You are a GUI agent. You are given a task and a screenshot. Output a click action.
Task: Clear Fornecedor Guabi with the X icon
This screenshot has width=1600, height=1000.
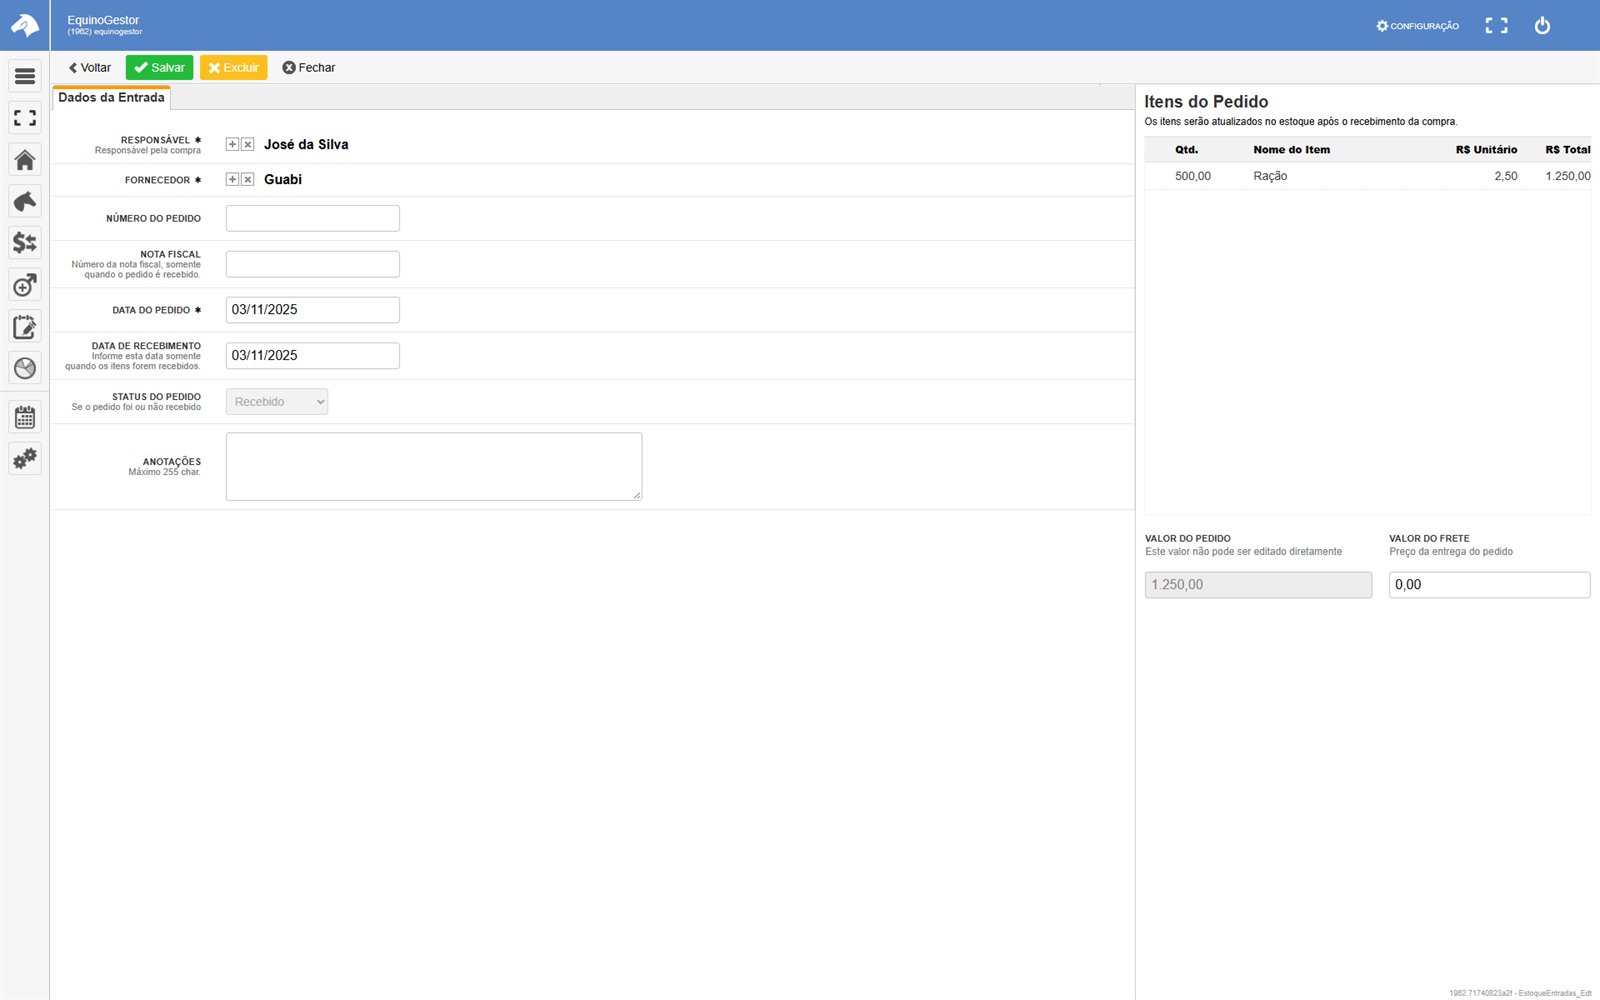pos(248,180)
